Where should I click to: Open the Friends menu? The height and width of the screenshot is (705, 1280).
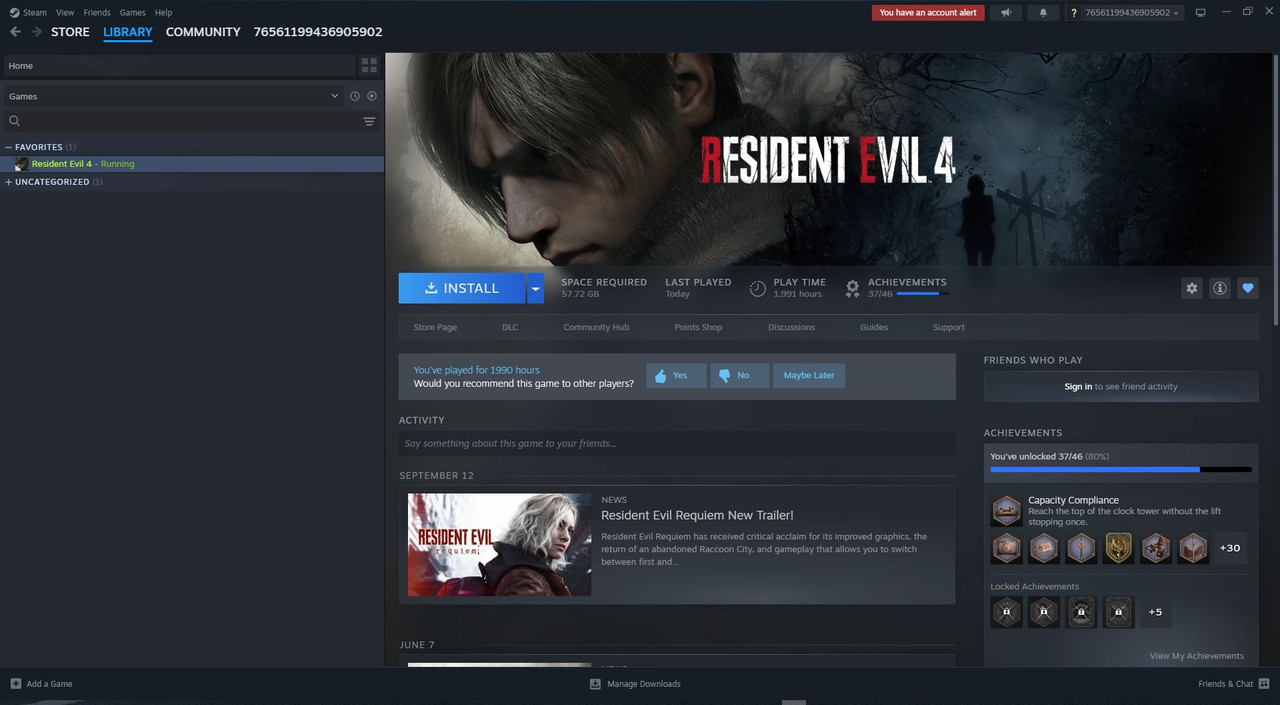click(x=97, y=13)
